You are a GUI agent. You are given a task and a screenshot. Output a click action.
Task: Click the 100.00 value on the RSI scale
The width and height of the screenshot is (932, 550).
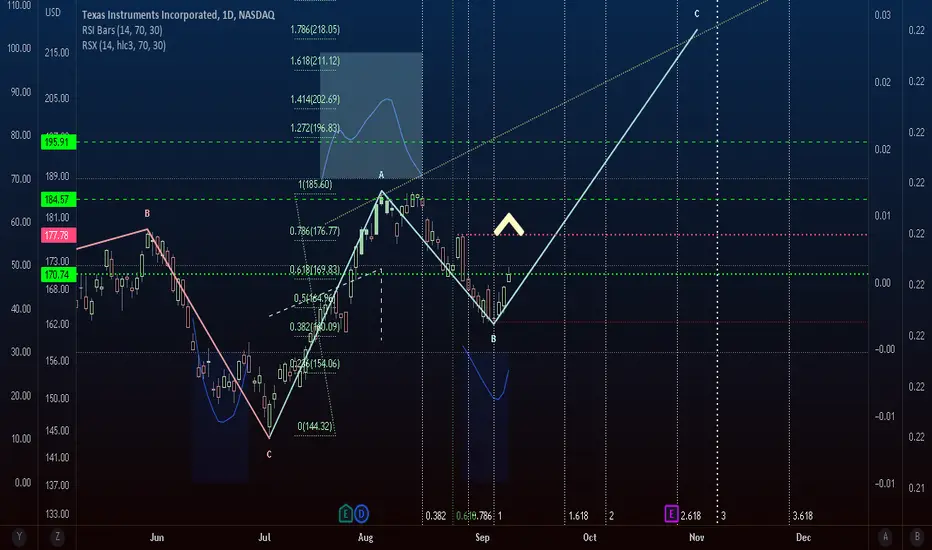pyautogui.click(x=19, y=49)
